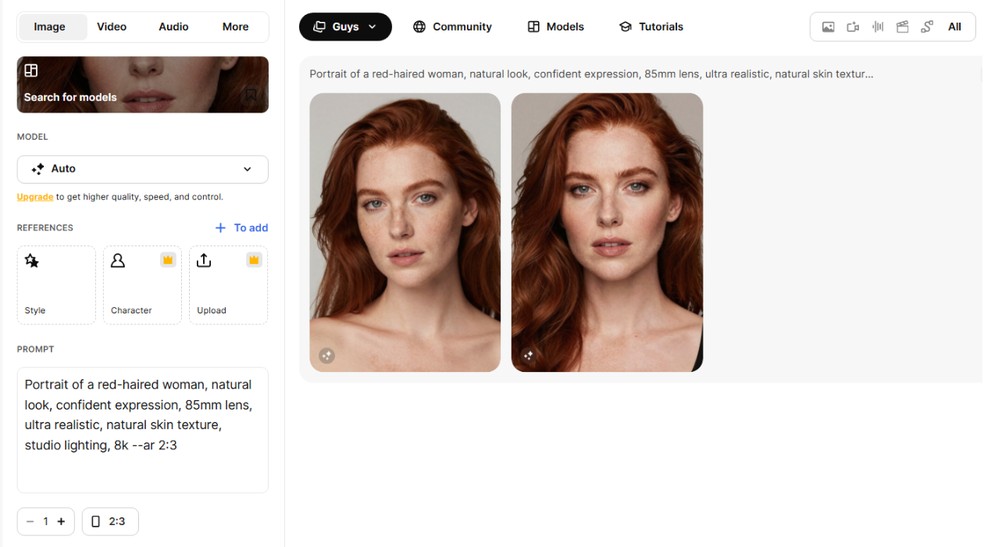Click the Upload reference tile
Screen dimensions: 984x547
point(228,285)
